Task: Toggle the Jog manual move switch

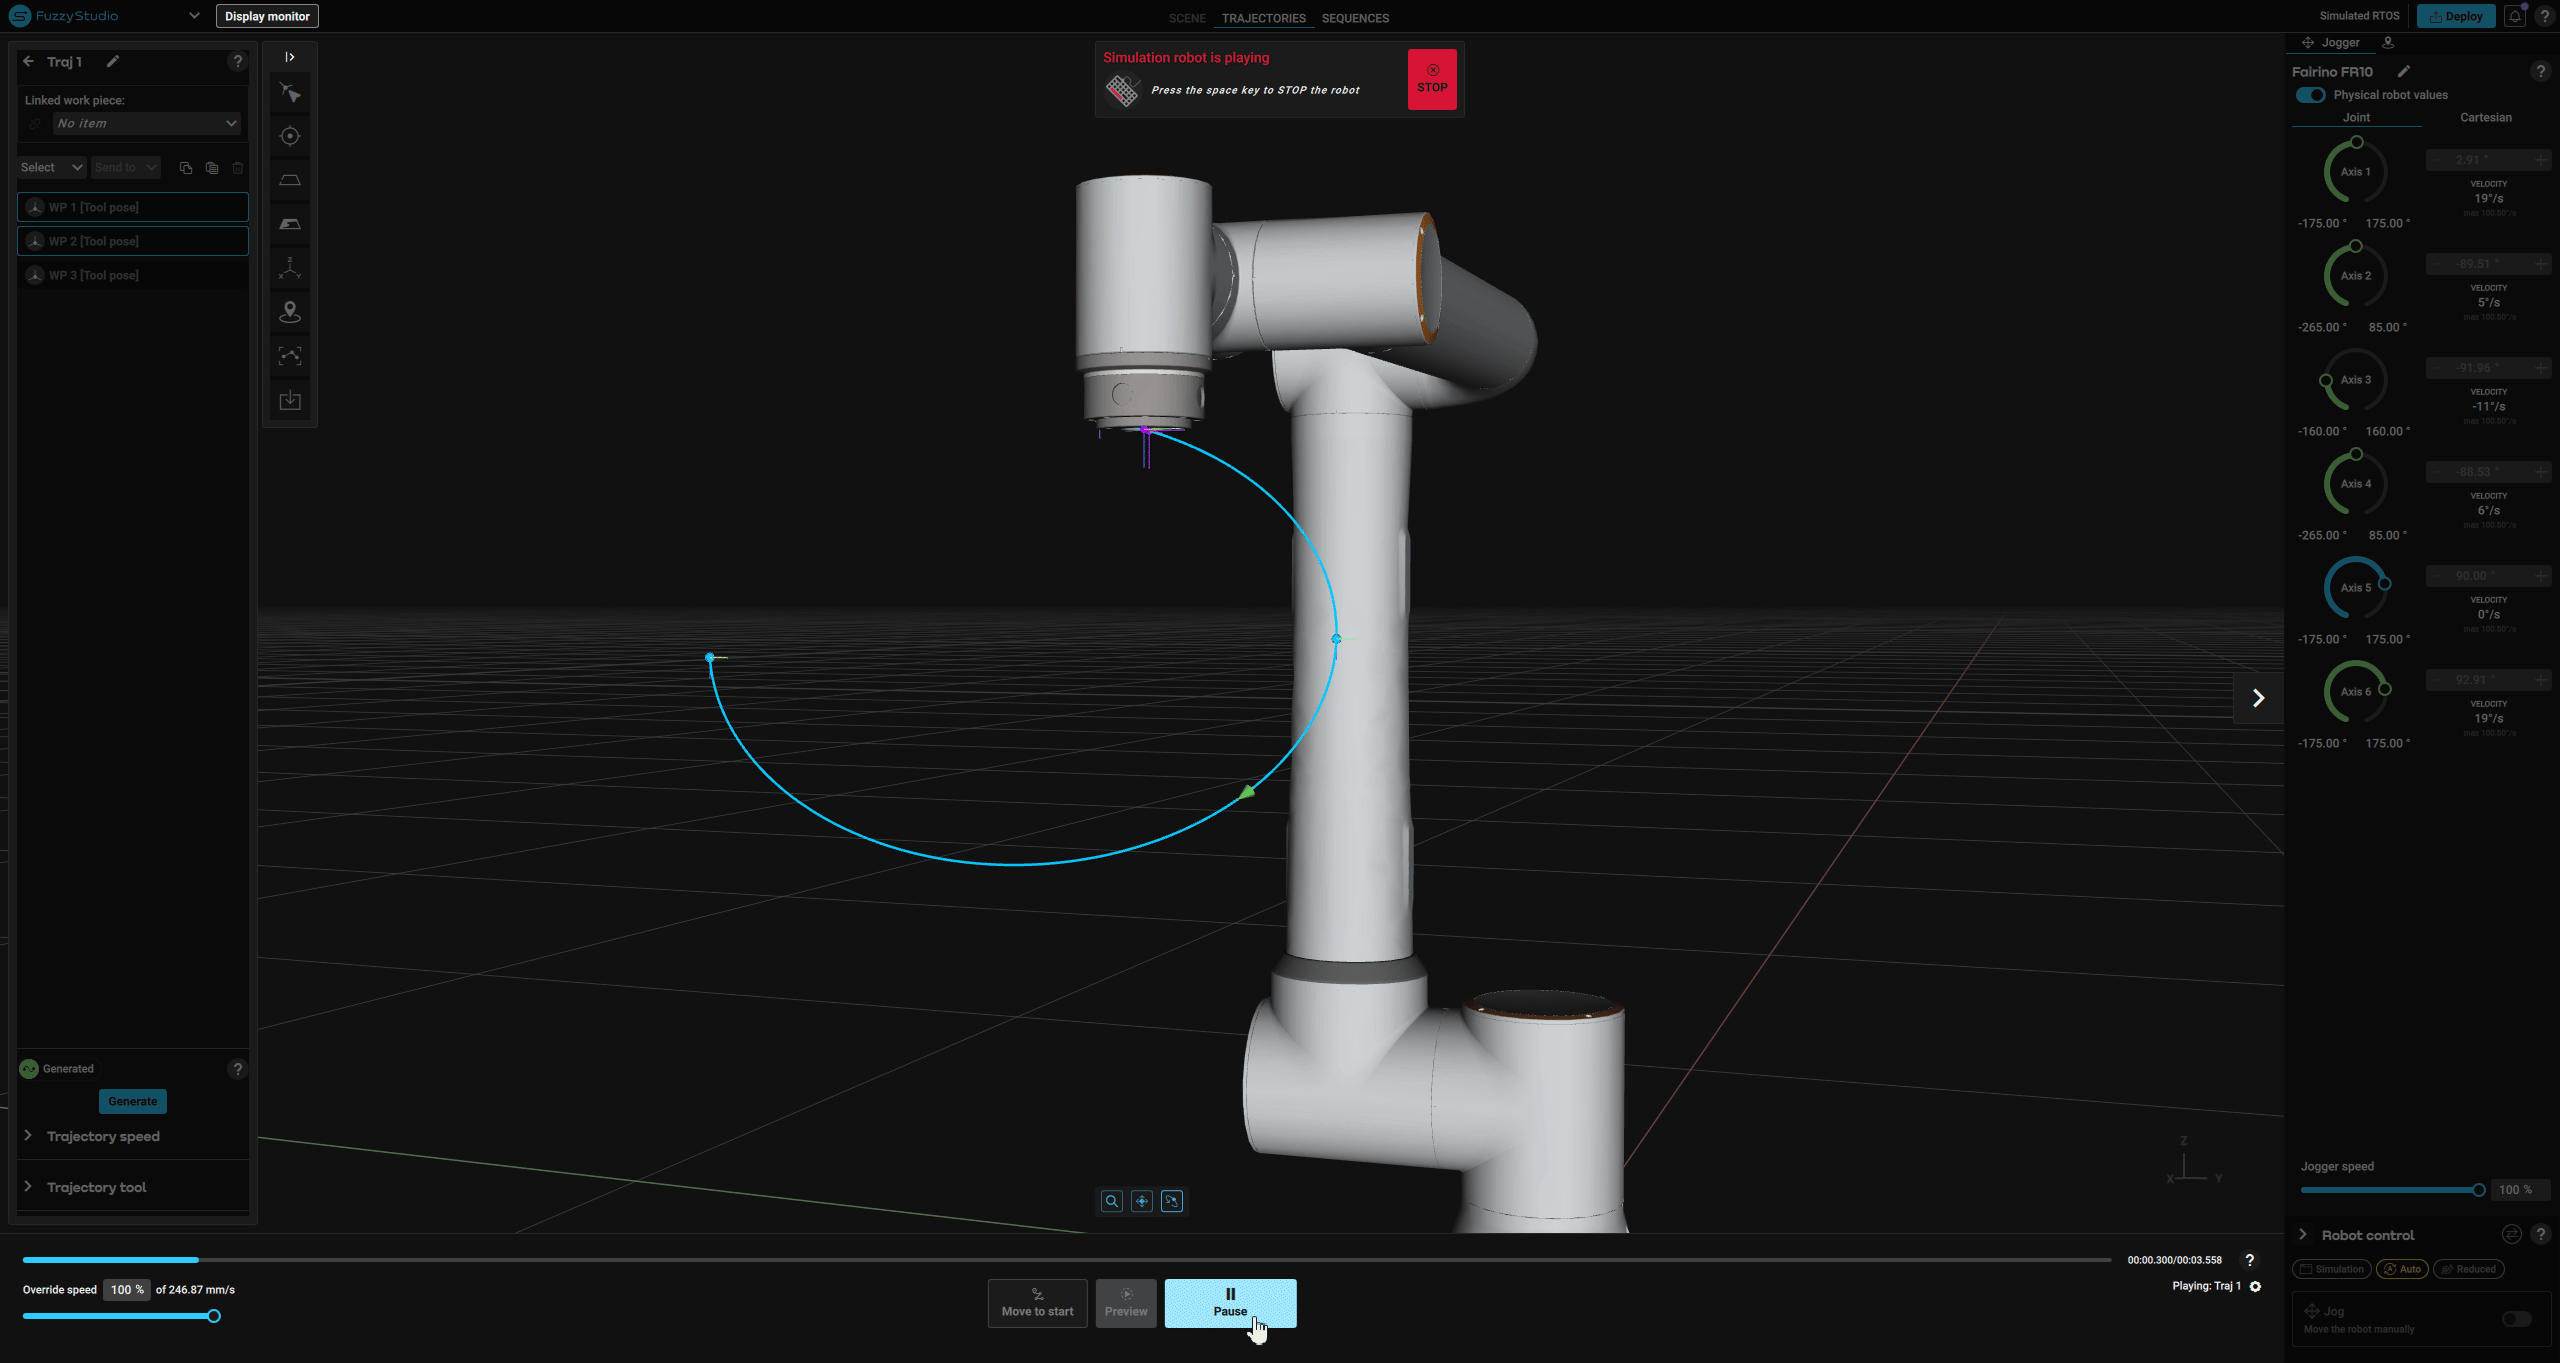Action: point(2516,1319)
